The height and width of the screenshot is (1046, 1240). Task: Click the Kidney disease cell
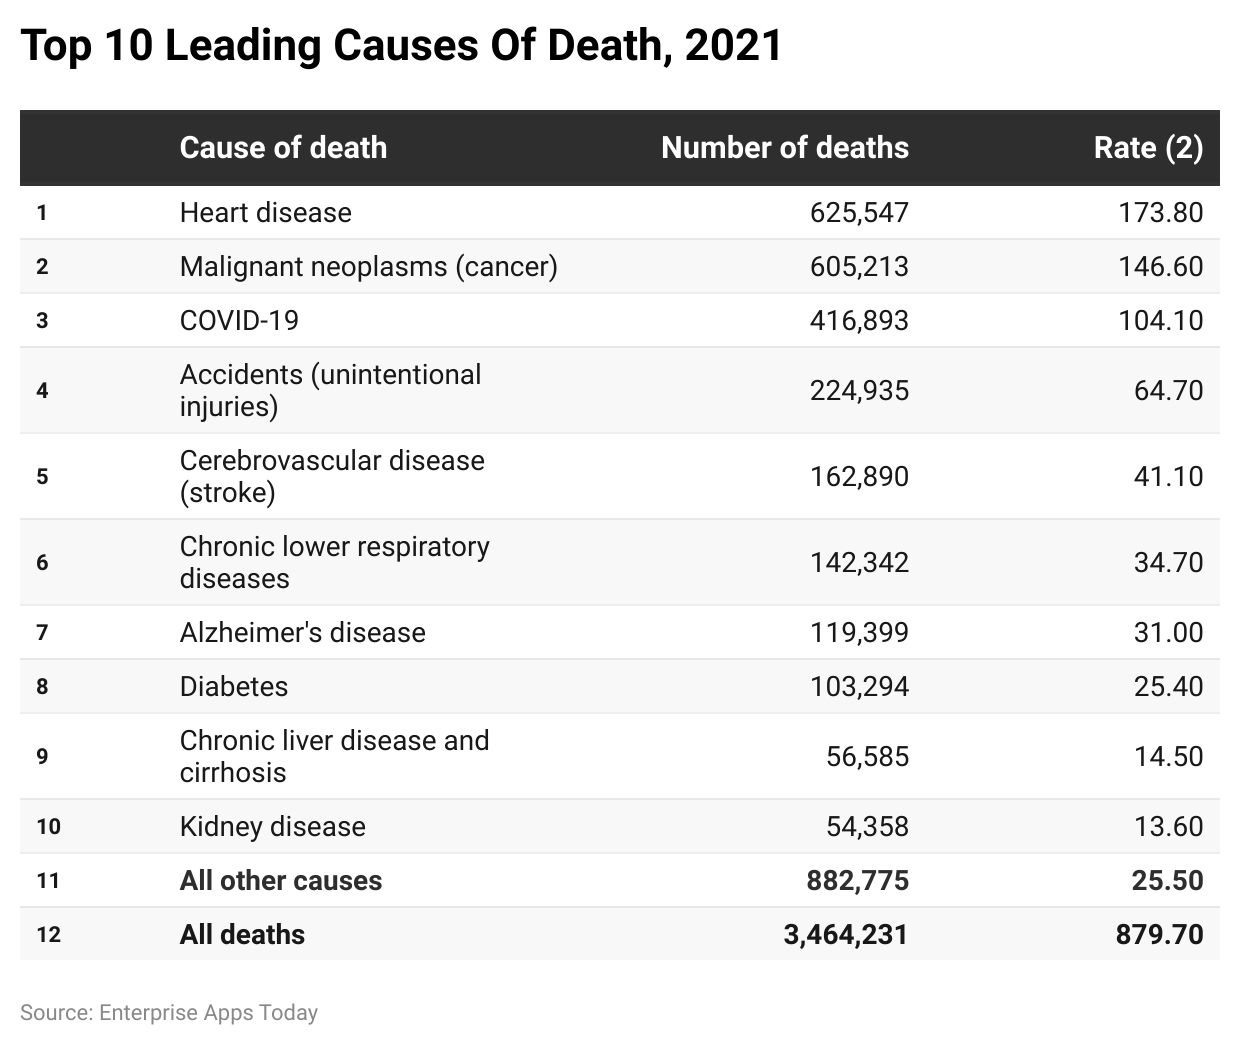[x=273, y=826]
